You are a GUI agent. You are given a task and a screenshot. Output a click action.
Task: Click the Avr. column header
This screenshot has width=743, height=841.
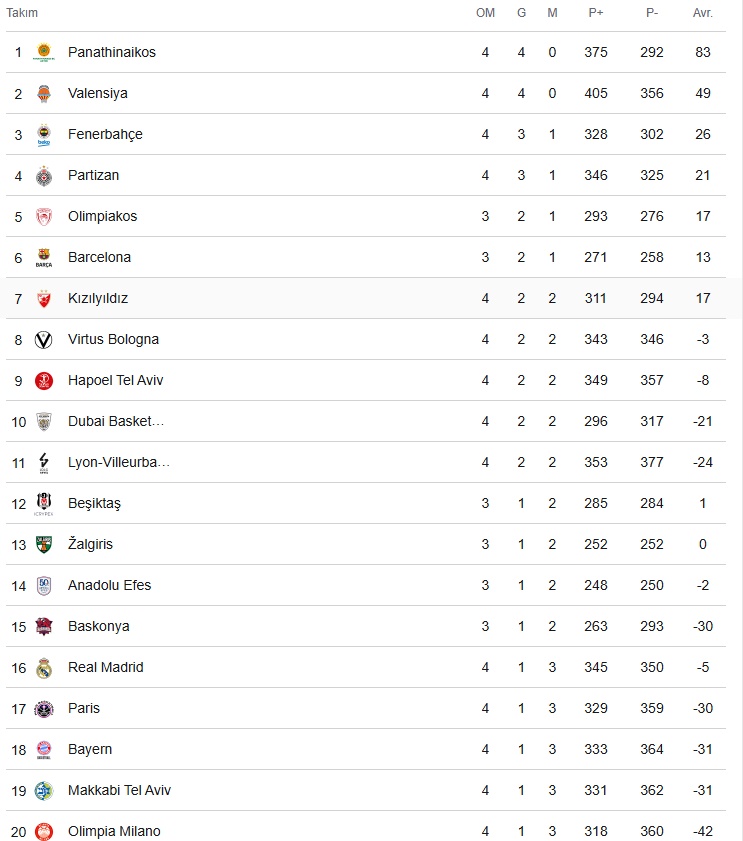click(703, 13)
